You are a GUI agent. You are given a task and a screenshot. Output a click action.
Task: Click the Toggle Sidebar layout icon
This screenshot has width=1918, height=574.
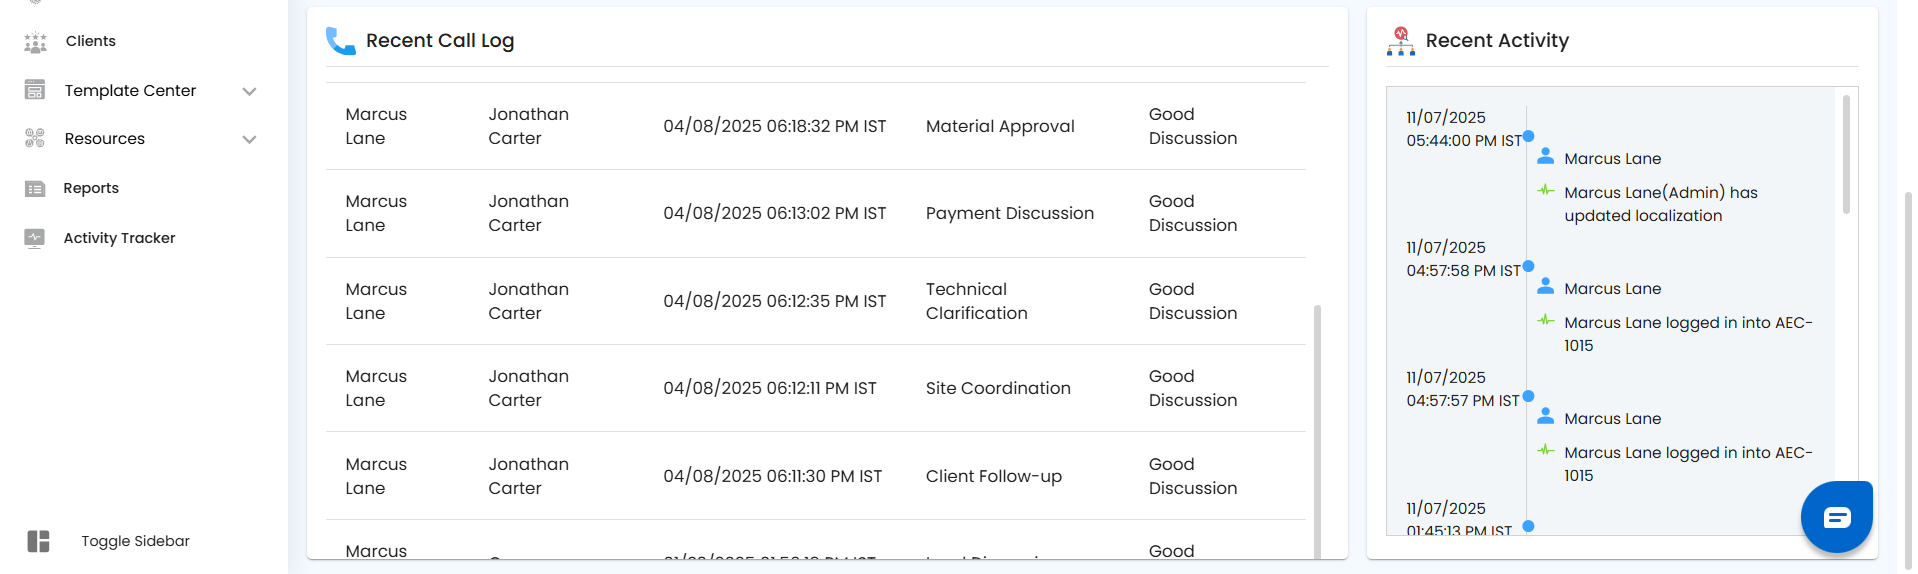[x=38, y=541]
